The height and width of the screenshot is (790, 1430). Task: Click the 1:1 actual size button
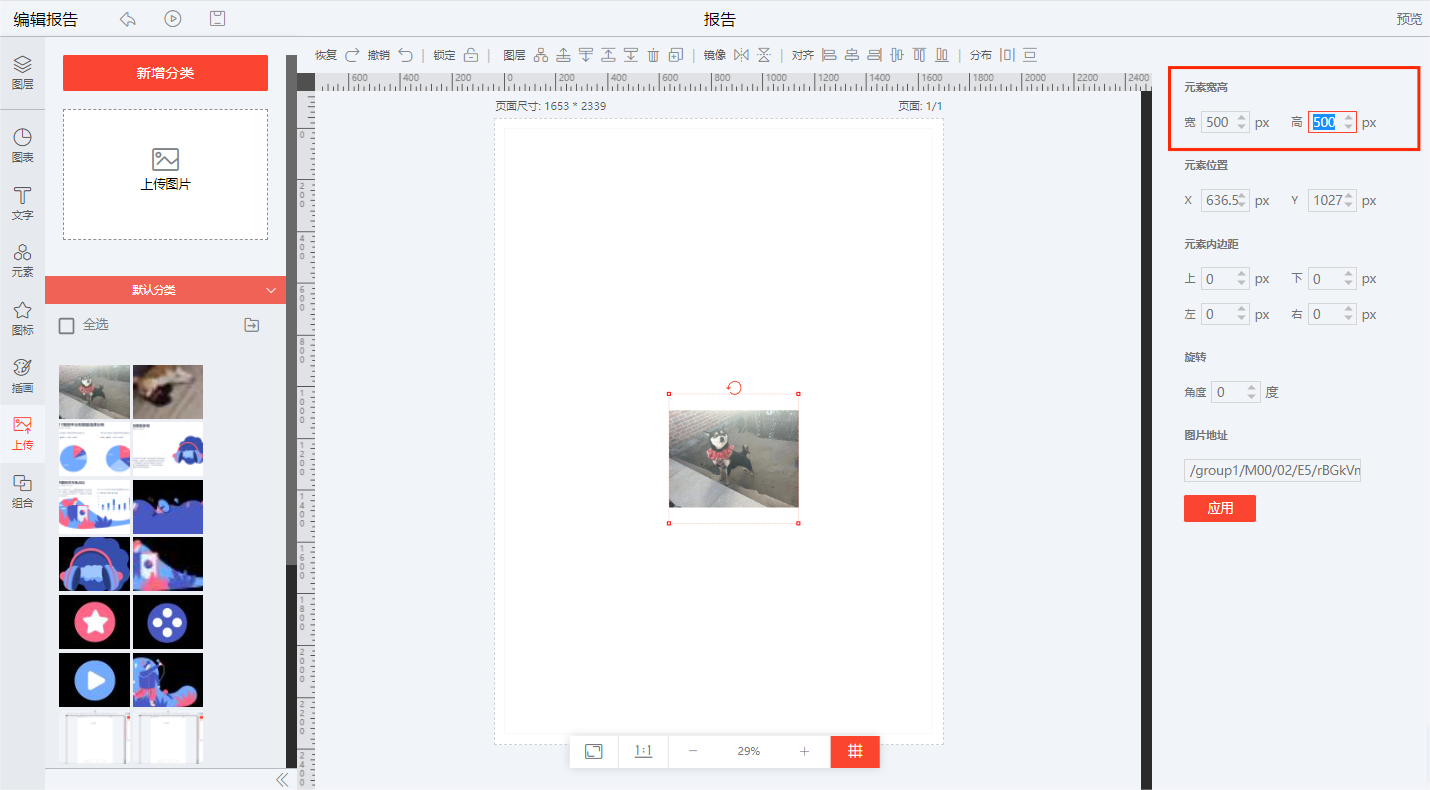point(643,751)
